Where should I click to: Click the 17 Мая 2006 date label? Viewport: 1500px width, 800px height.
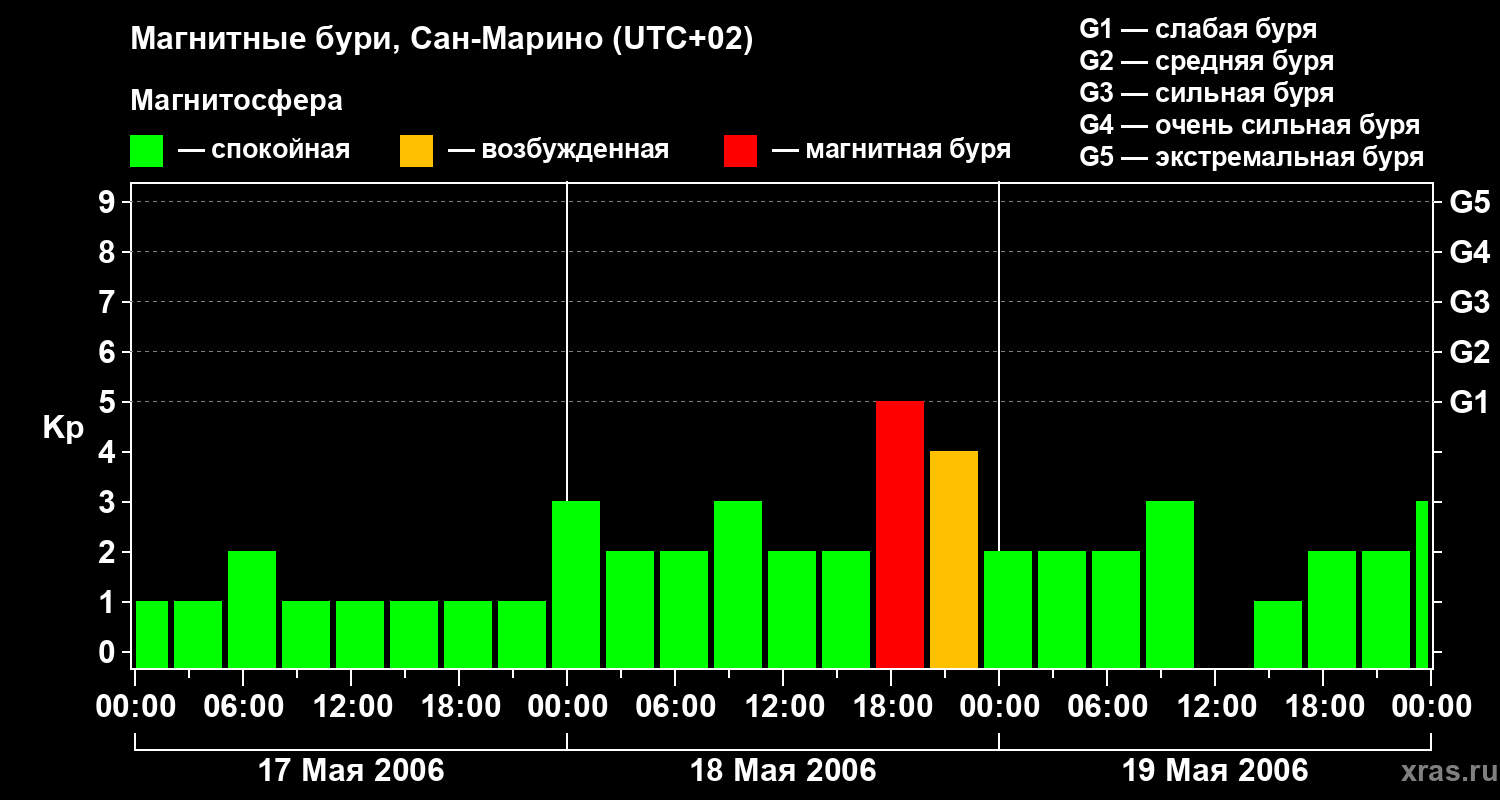(351, 771)
